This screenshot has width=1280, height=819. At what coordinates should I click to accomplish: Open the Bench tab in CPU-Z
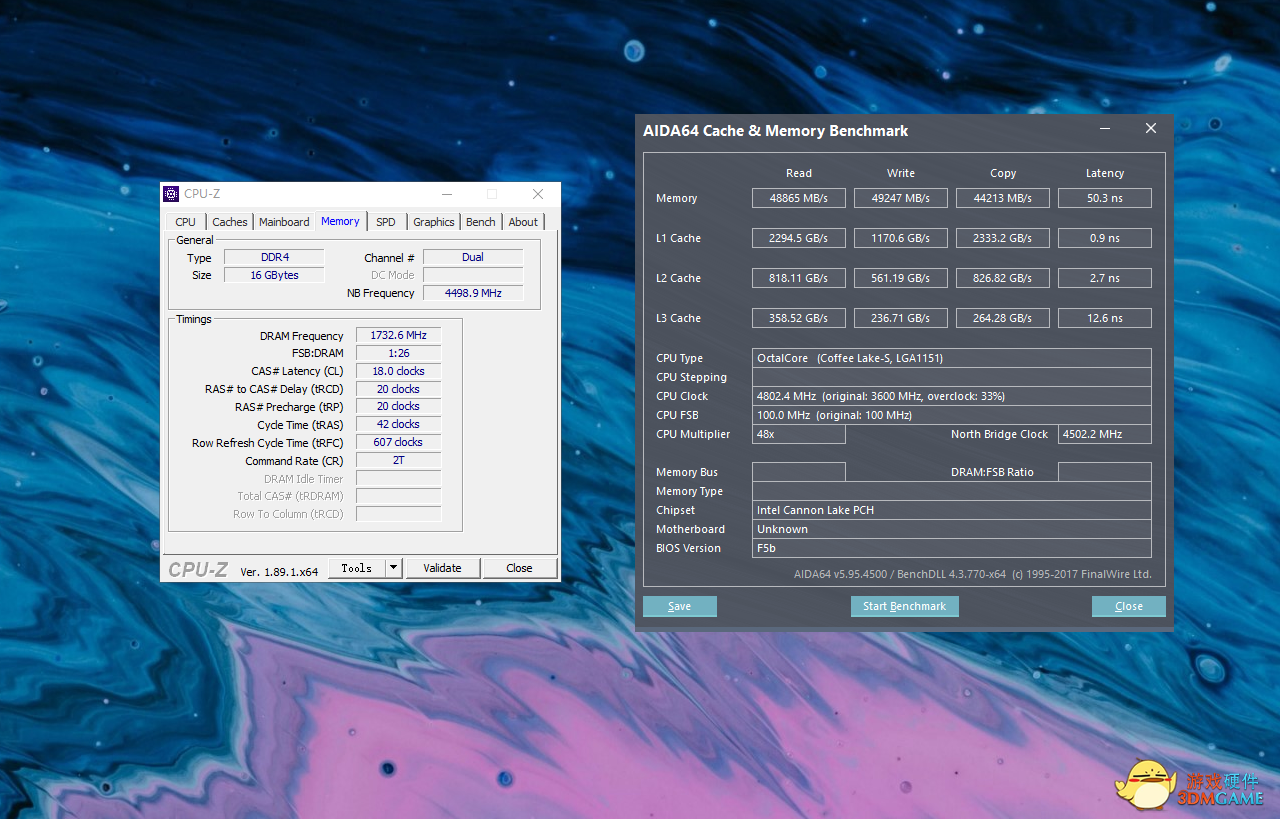(481, 222)
